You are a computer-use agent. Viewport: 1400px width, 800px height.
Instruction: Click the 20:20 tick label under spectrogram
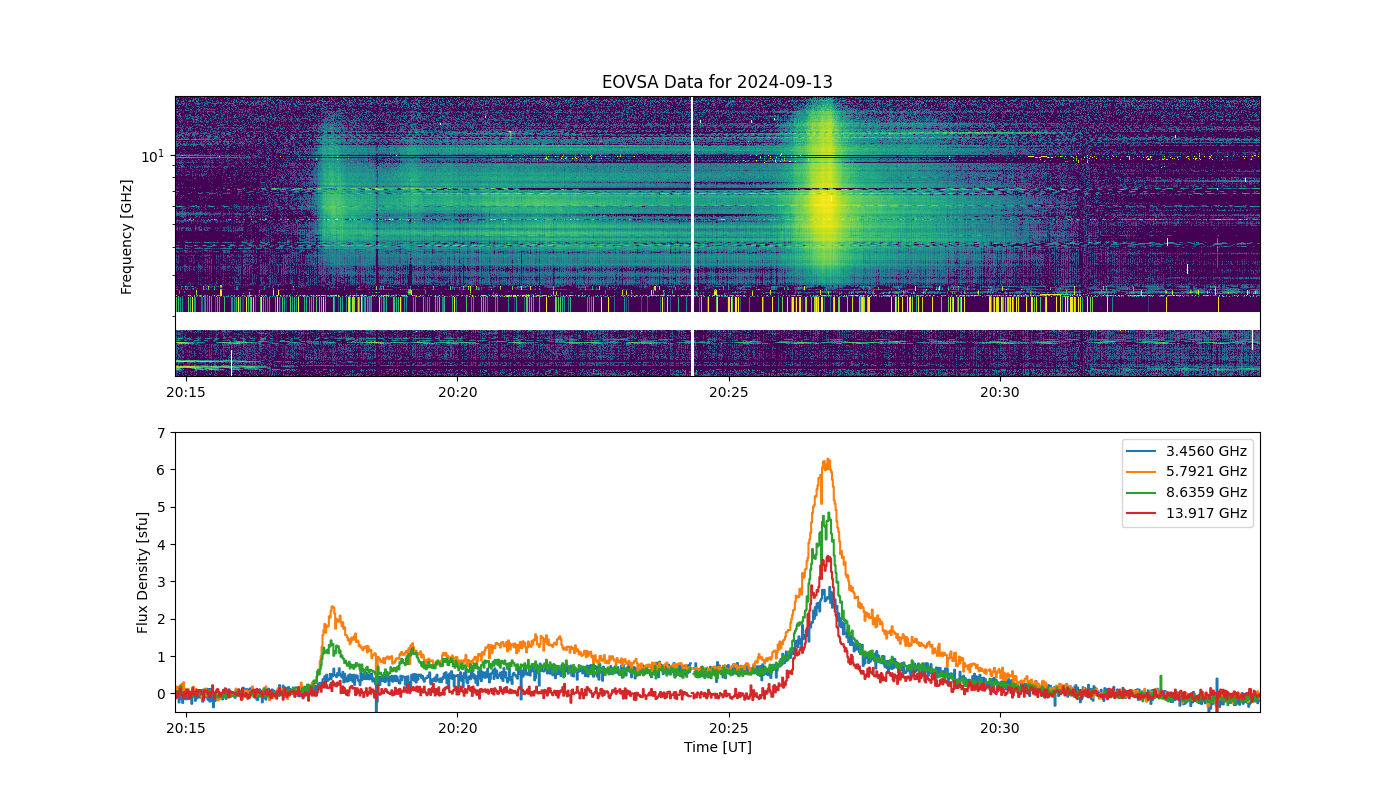coord(457,392)
